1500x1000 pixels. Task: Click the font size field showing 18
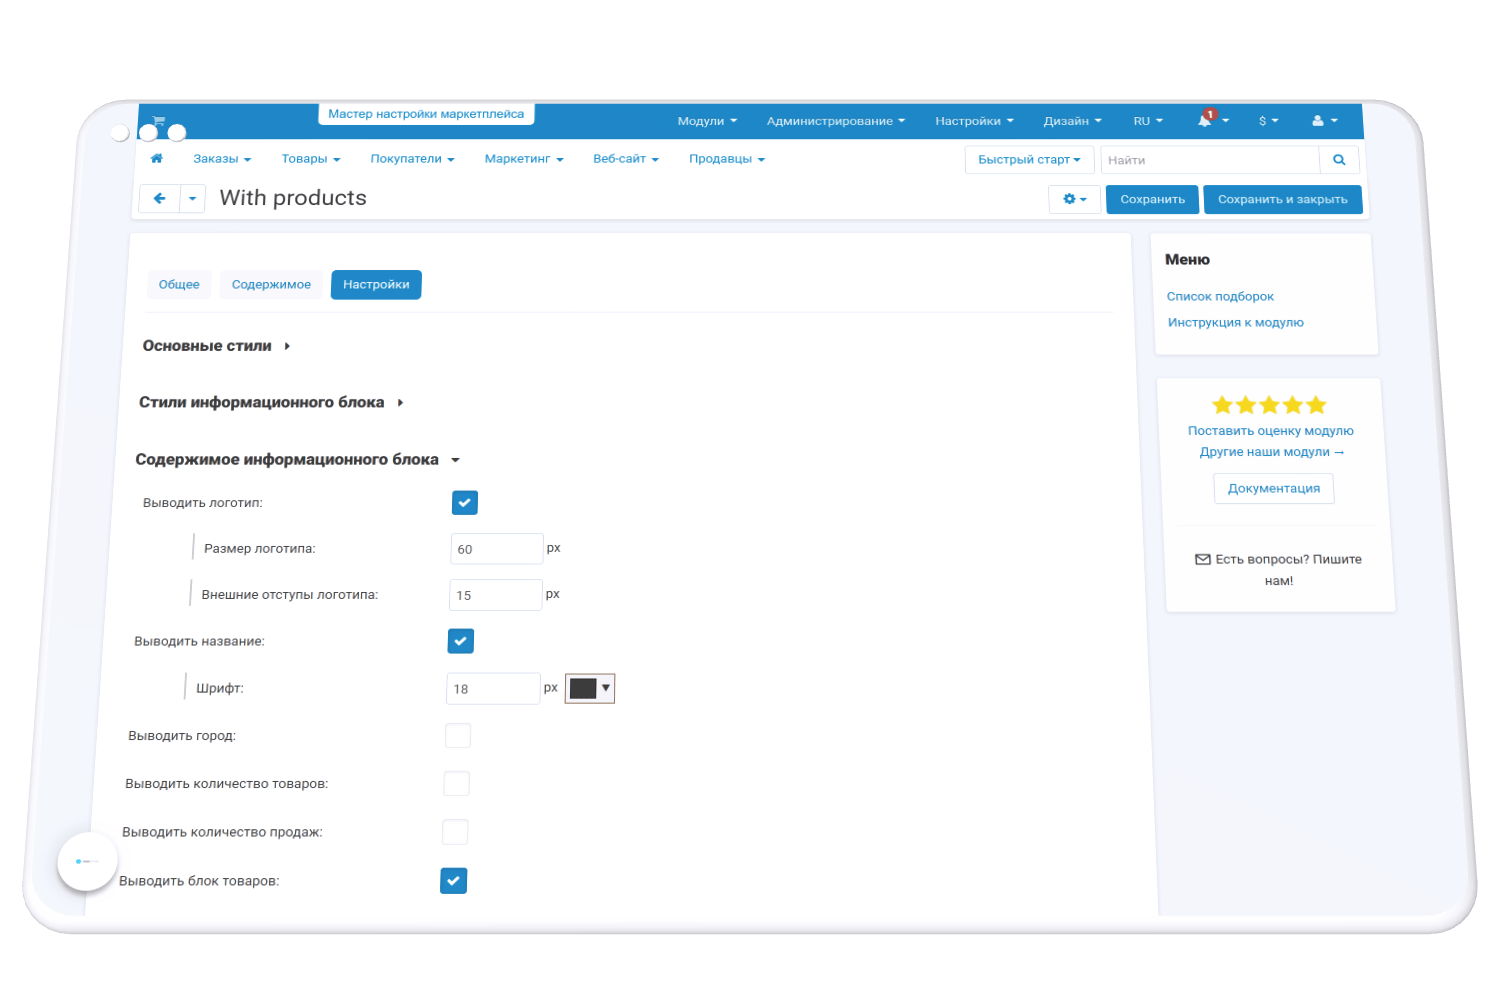click(x=493, y=689)
